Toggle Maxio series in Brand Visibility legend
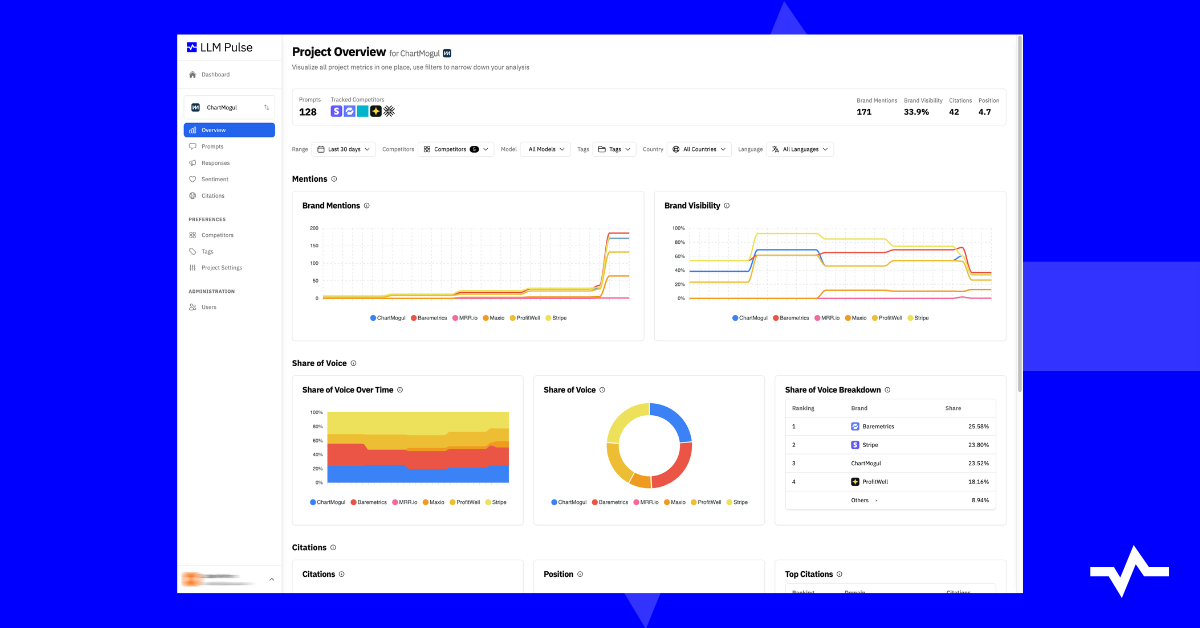Viewport: 1200px width, 628px height. tap(856, 318)
